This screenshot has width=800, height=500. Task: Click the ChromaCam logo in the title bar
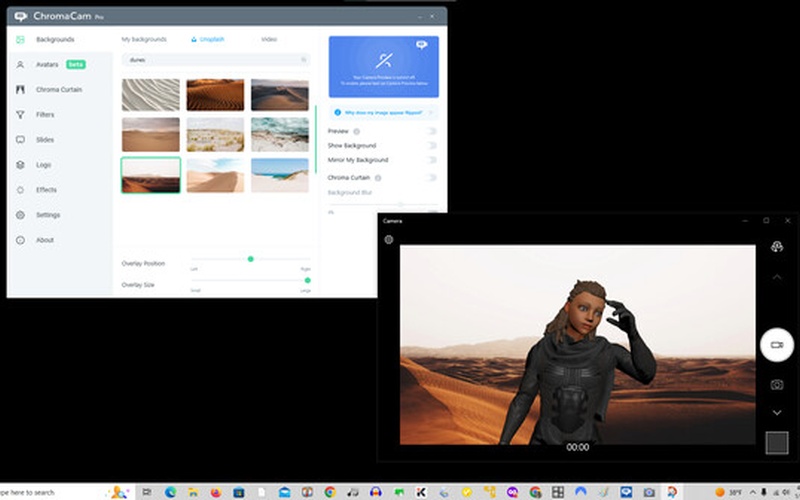pyautogui.click(x=21, y=16)
